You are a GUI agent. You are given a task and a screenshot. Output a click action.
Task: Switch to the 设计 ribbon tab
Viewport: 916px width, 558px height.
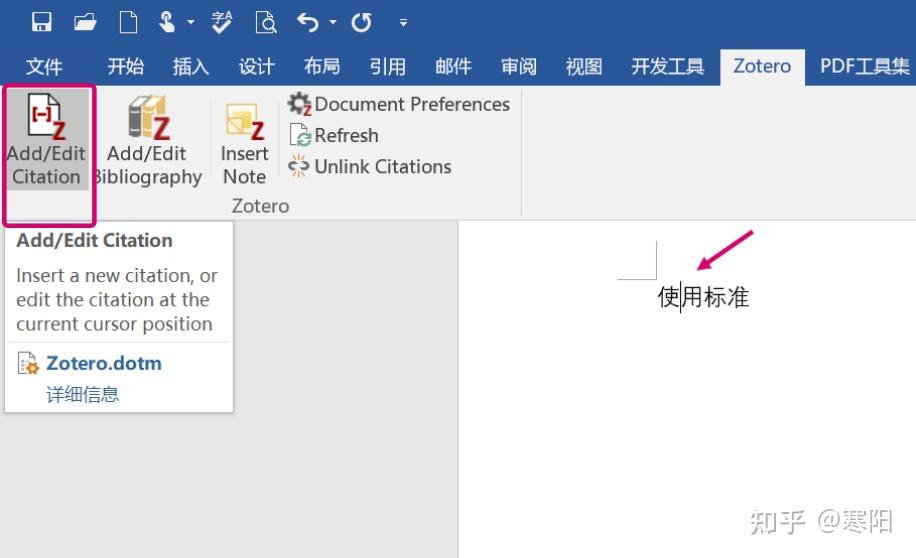tap(256, 67)
